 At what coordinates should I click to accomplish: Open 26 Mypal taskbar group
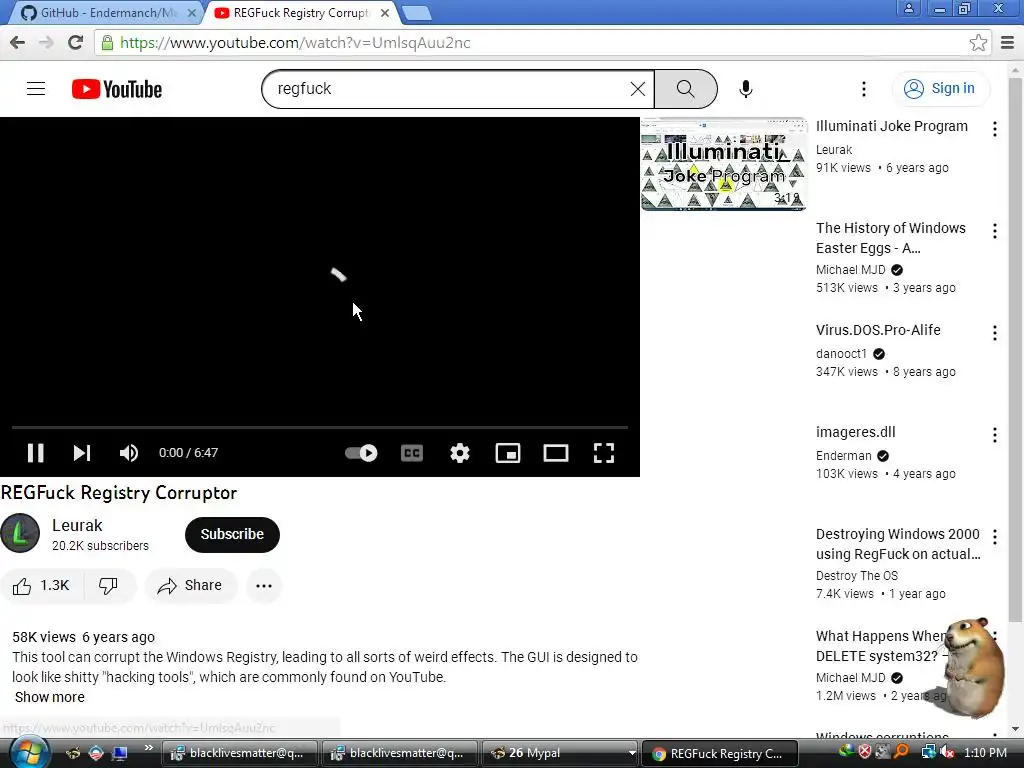click(x=559, y=753)
